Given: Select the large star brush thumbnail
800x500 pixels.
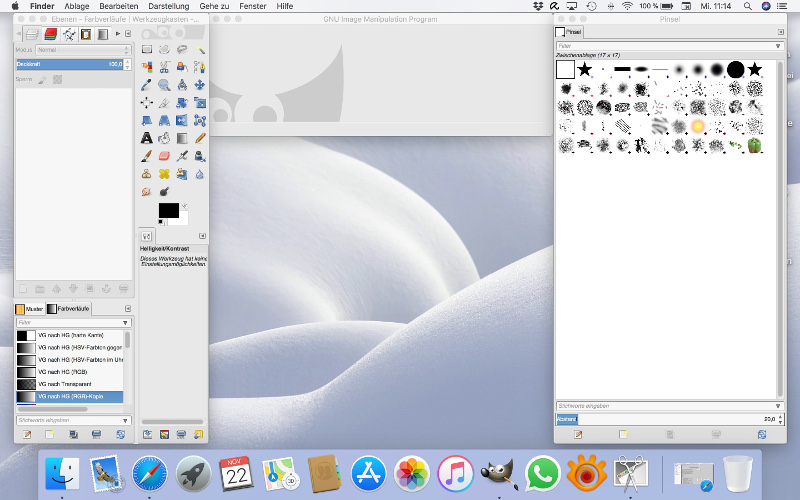Looking at the screenshot, I should [x=755, y=69].
